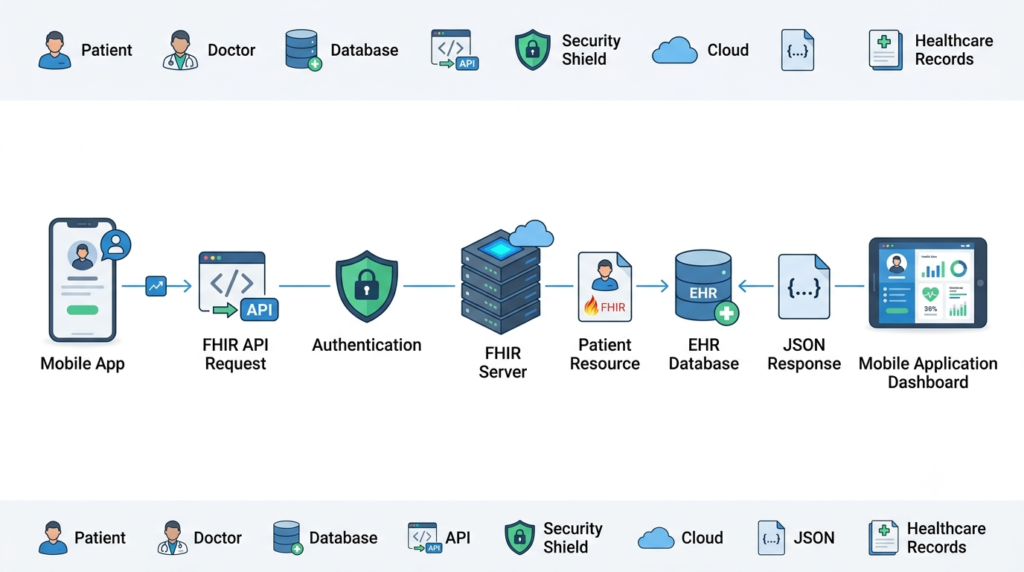Image resolution: width=1024 pixels, height=572 pixels.
Task: Click the Database icon in the bottom legend
Action: [287, 538]
